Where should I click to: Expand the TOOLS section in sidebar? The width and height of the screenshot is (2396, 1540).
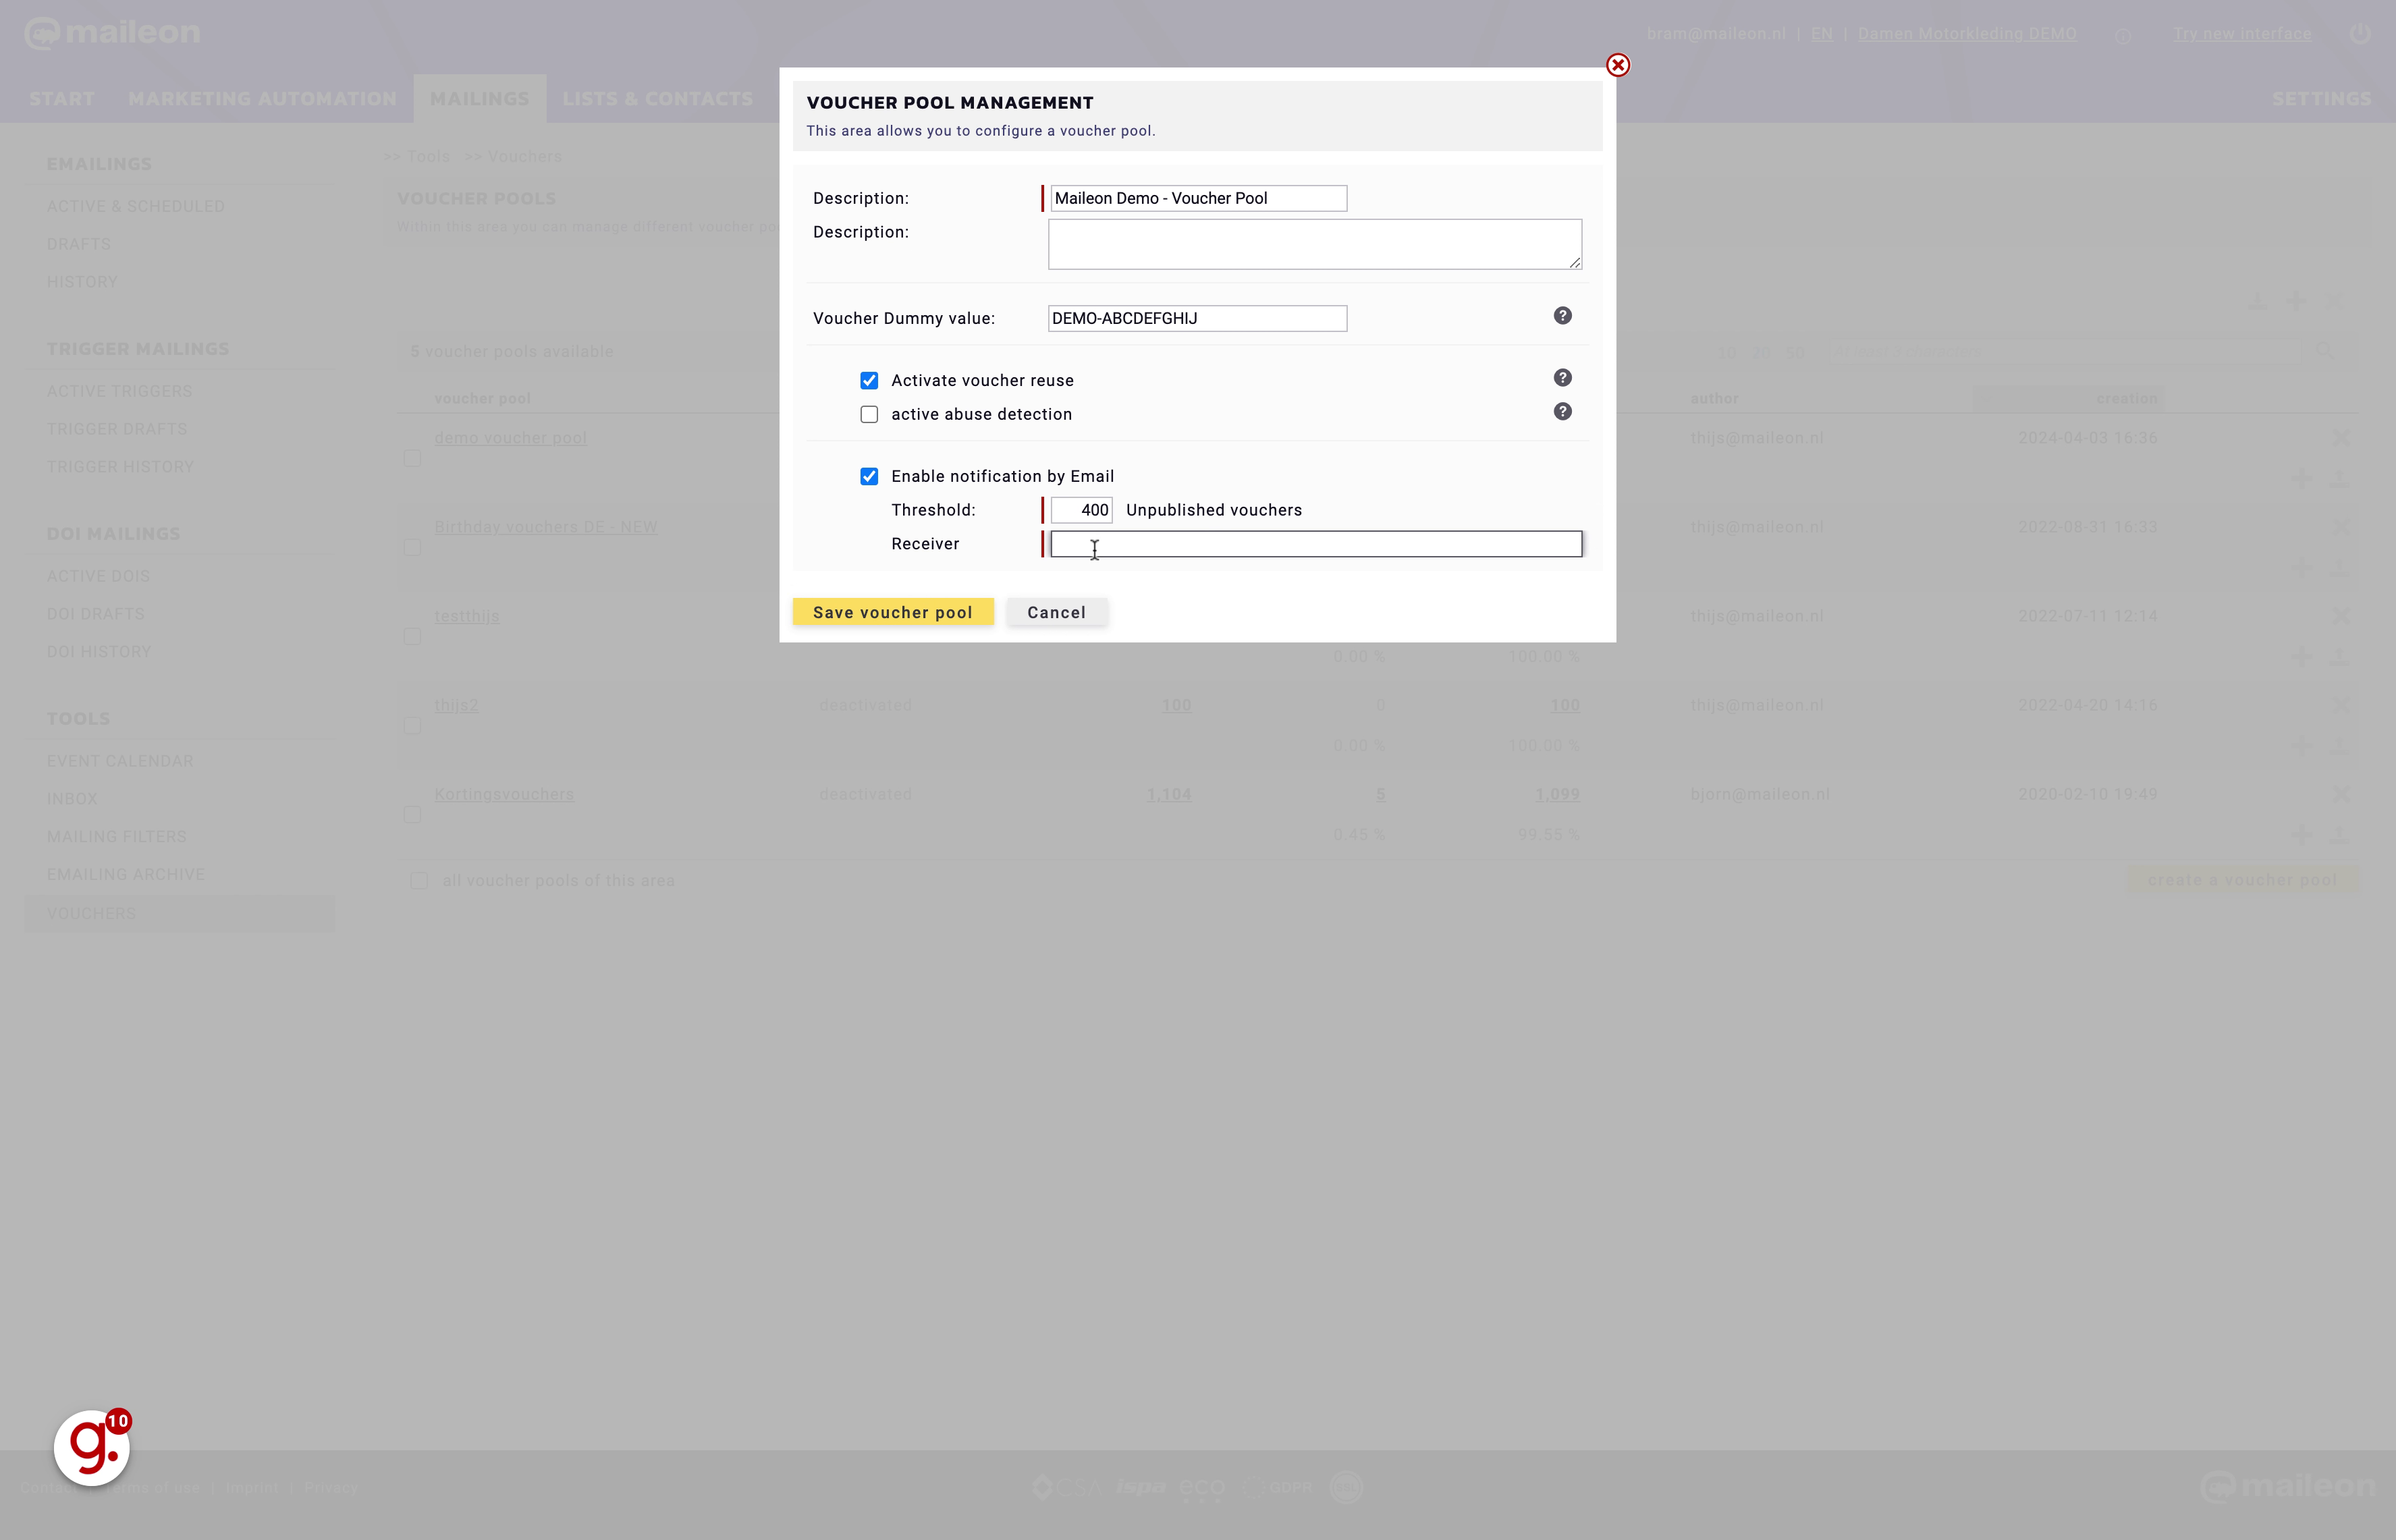tap(78, 717)
